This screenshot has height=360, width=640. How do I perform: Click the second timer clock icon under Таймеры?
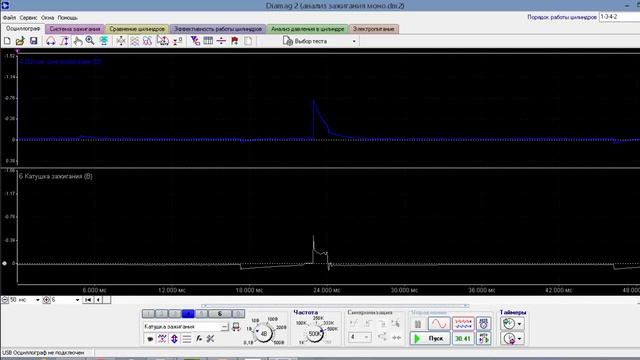click(509, 338)
